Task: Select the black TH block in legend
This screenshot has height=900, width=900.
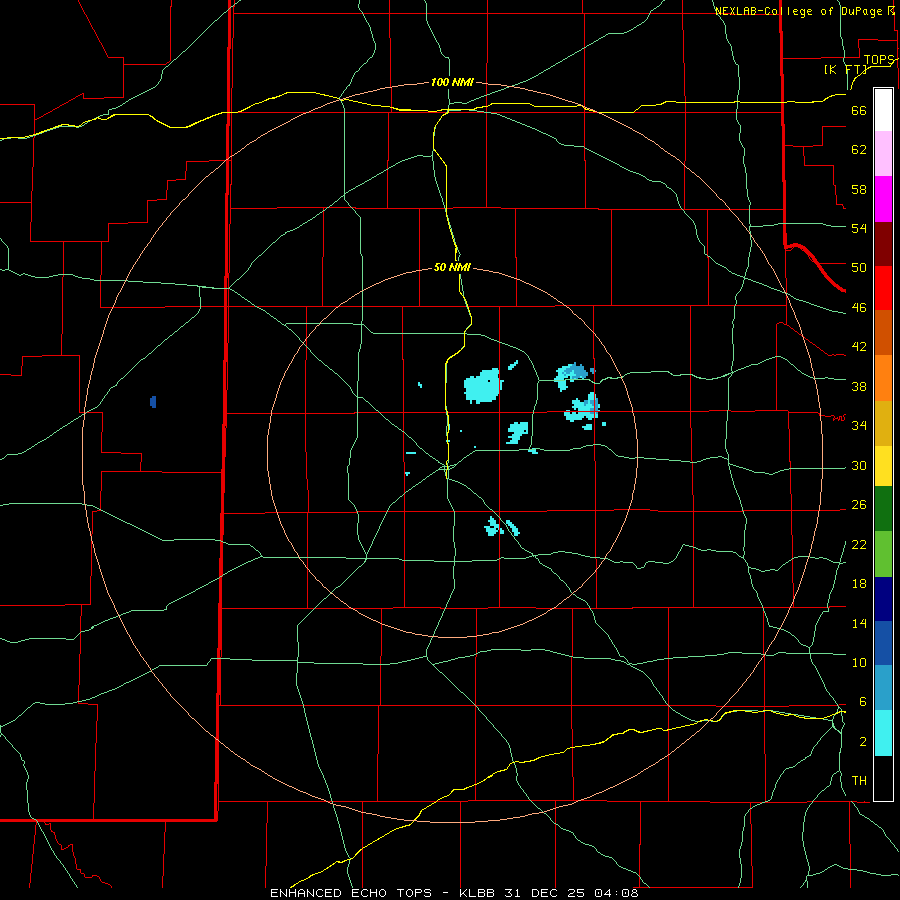Action: pyautogui.click(x=883, y=778)
